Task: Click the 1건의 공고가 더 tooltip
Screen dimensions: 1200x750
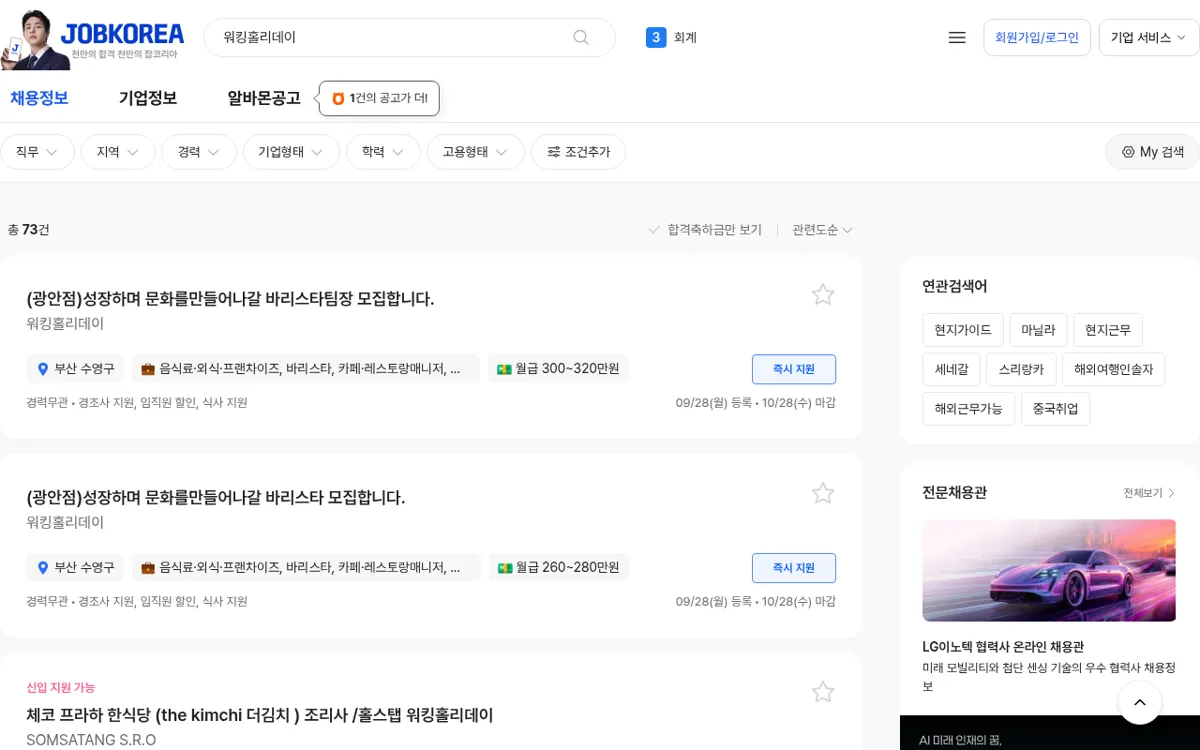Action: coord(379,98)
